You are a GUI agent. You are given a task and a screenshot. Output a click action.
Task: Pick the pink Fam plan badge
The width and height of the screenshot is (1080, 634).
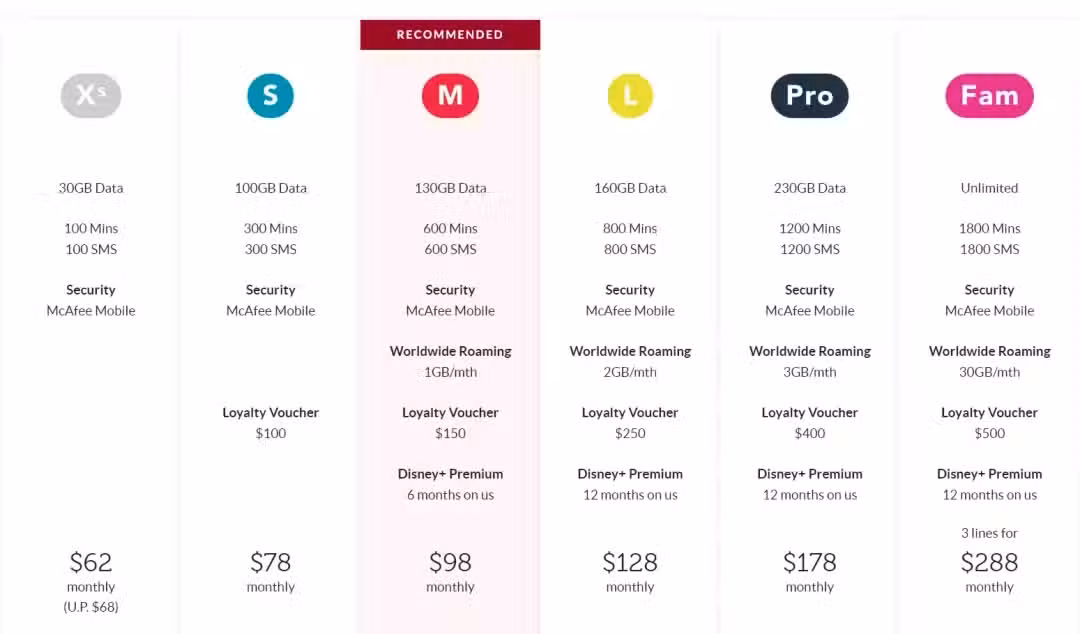click(x=989, y=95)
